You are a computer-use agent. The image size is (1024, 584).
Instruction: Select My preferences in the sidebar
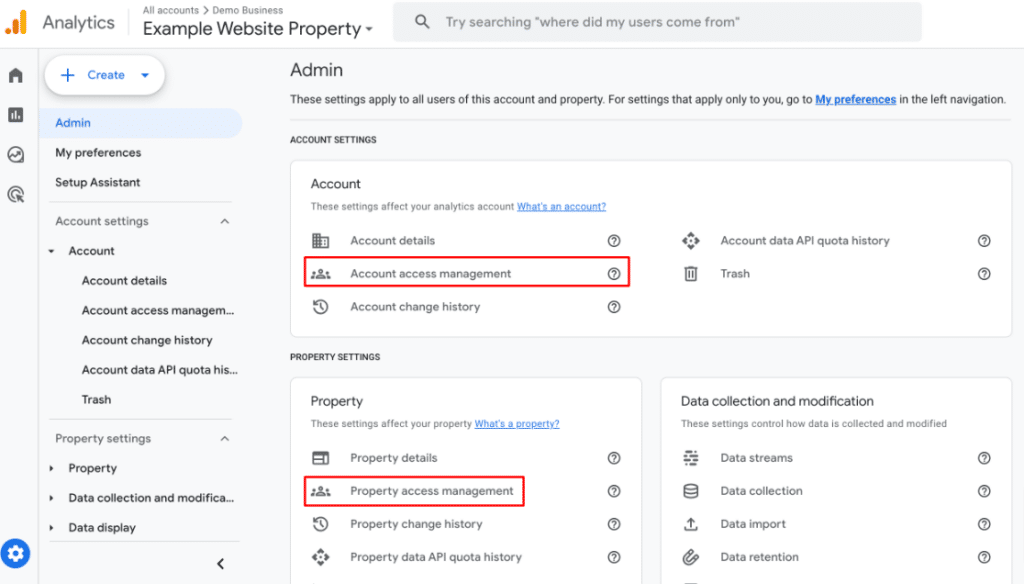[98, 152]
